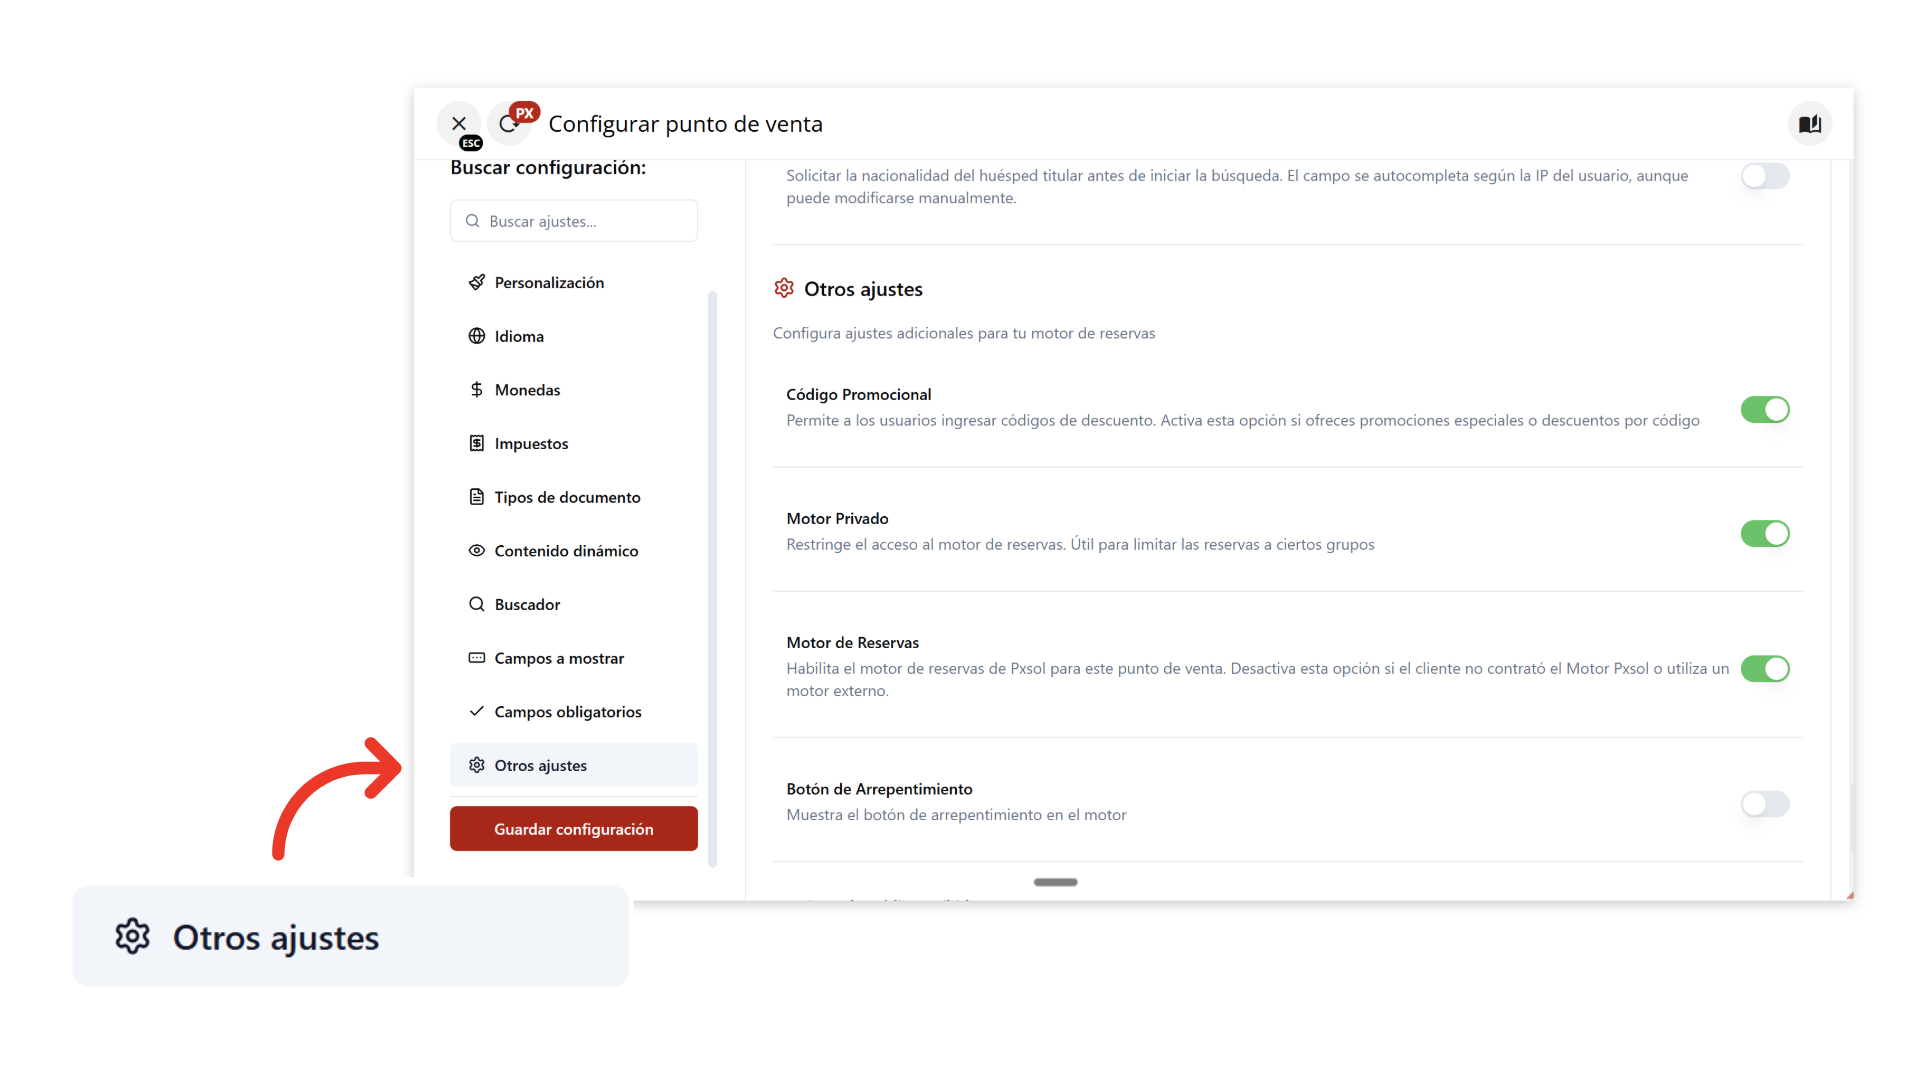Click the refresh icon with PX badge
1920x1080 pixels.
pos(510,124)
